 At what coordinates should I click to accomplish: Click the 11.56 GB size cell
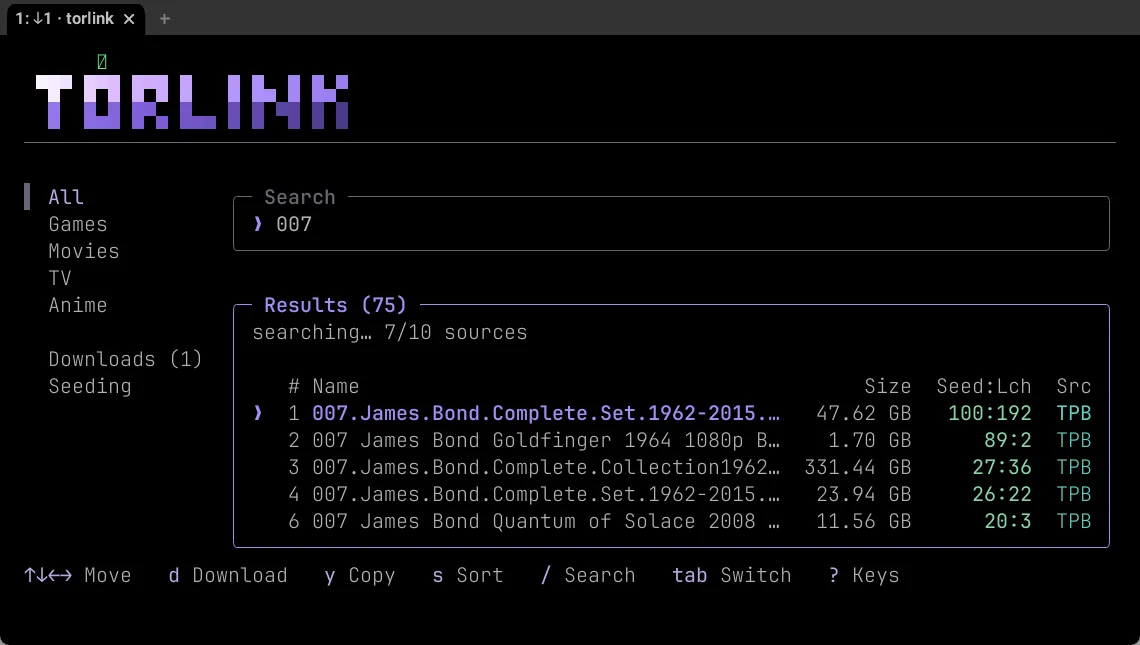(864, 521)
